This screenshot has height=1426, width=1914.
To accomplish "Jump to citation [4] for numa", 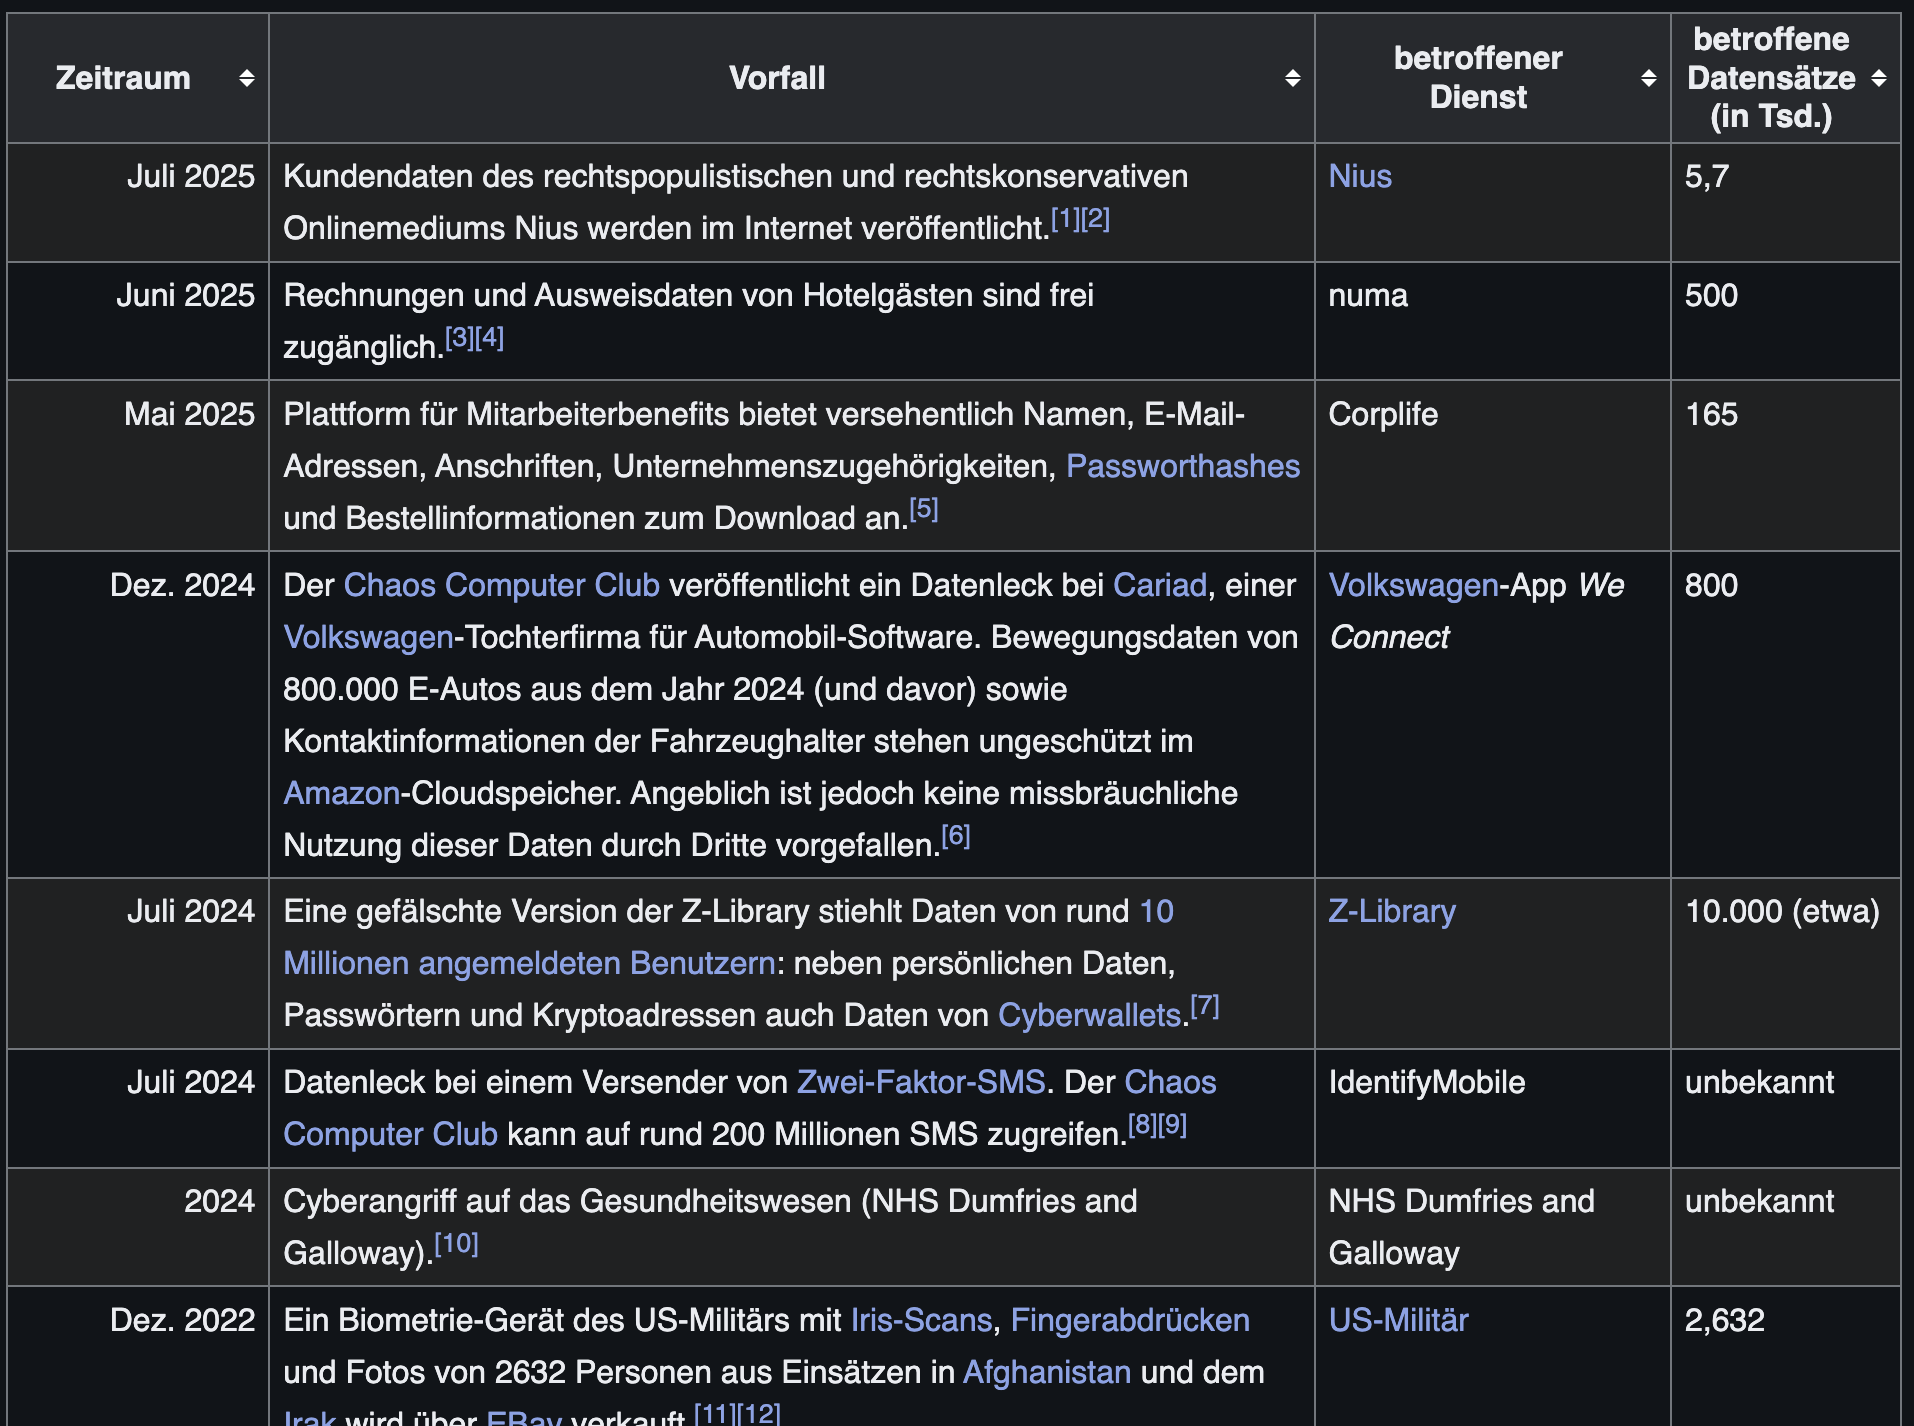I will 489,338.
